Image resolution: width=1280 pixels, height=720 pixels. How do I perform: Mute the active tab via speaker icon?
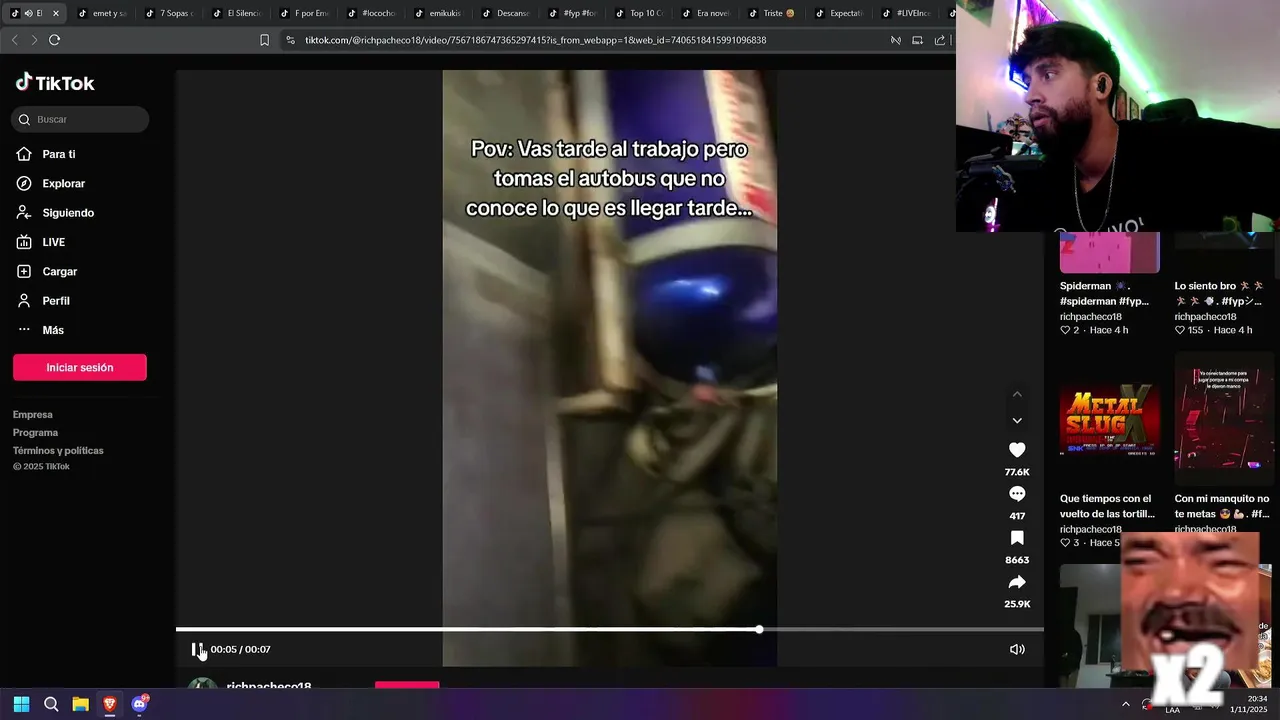pos(27,13)
